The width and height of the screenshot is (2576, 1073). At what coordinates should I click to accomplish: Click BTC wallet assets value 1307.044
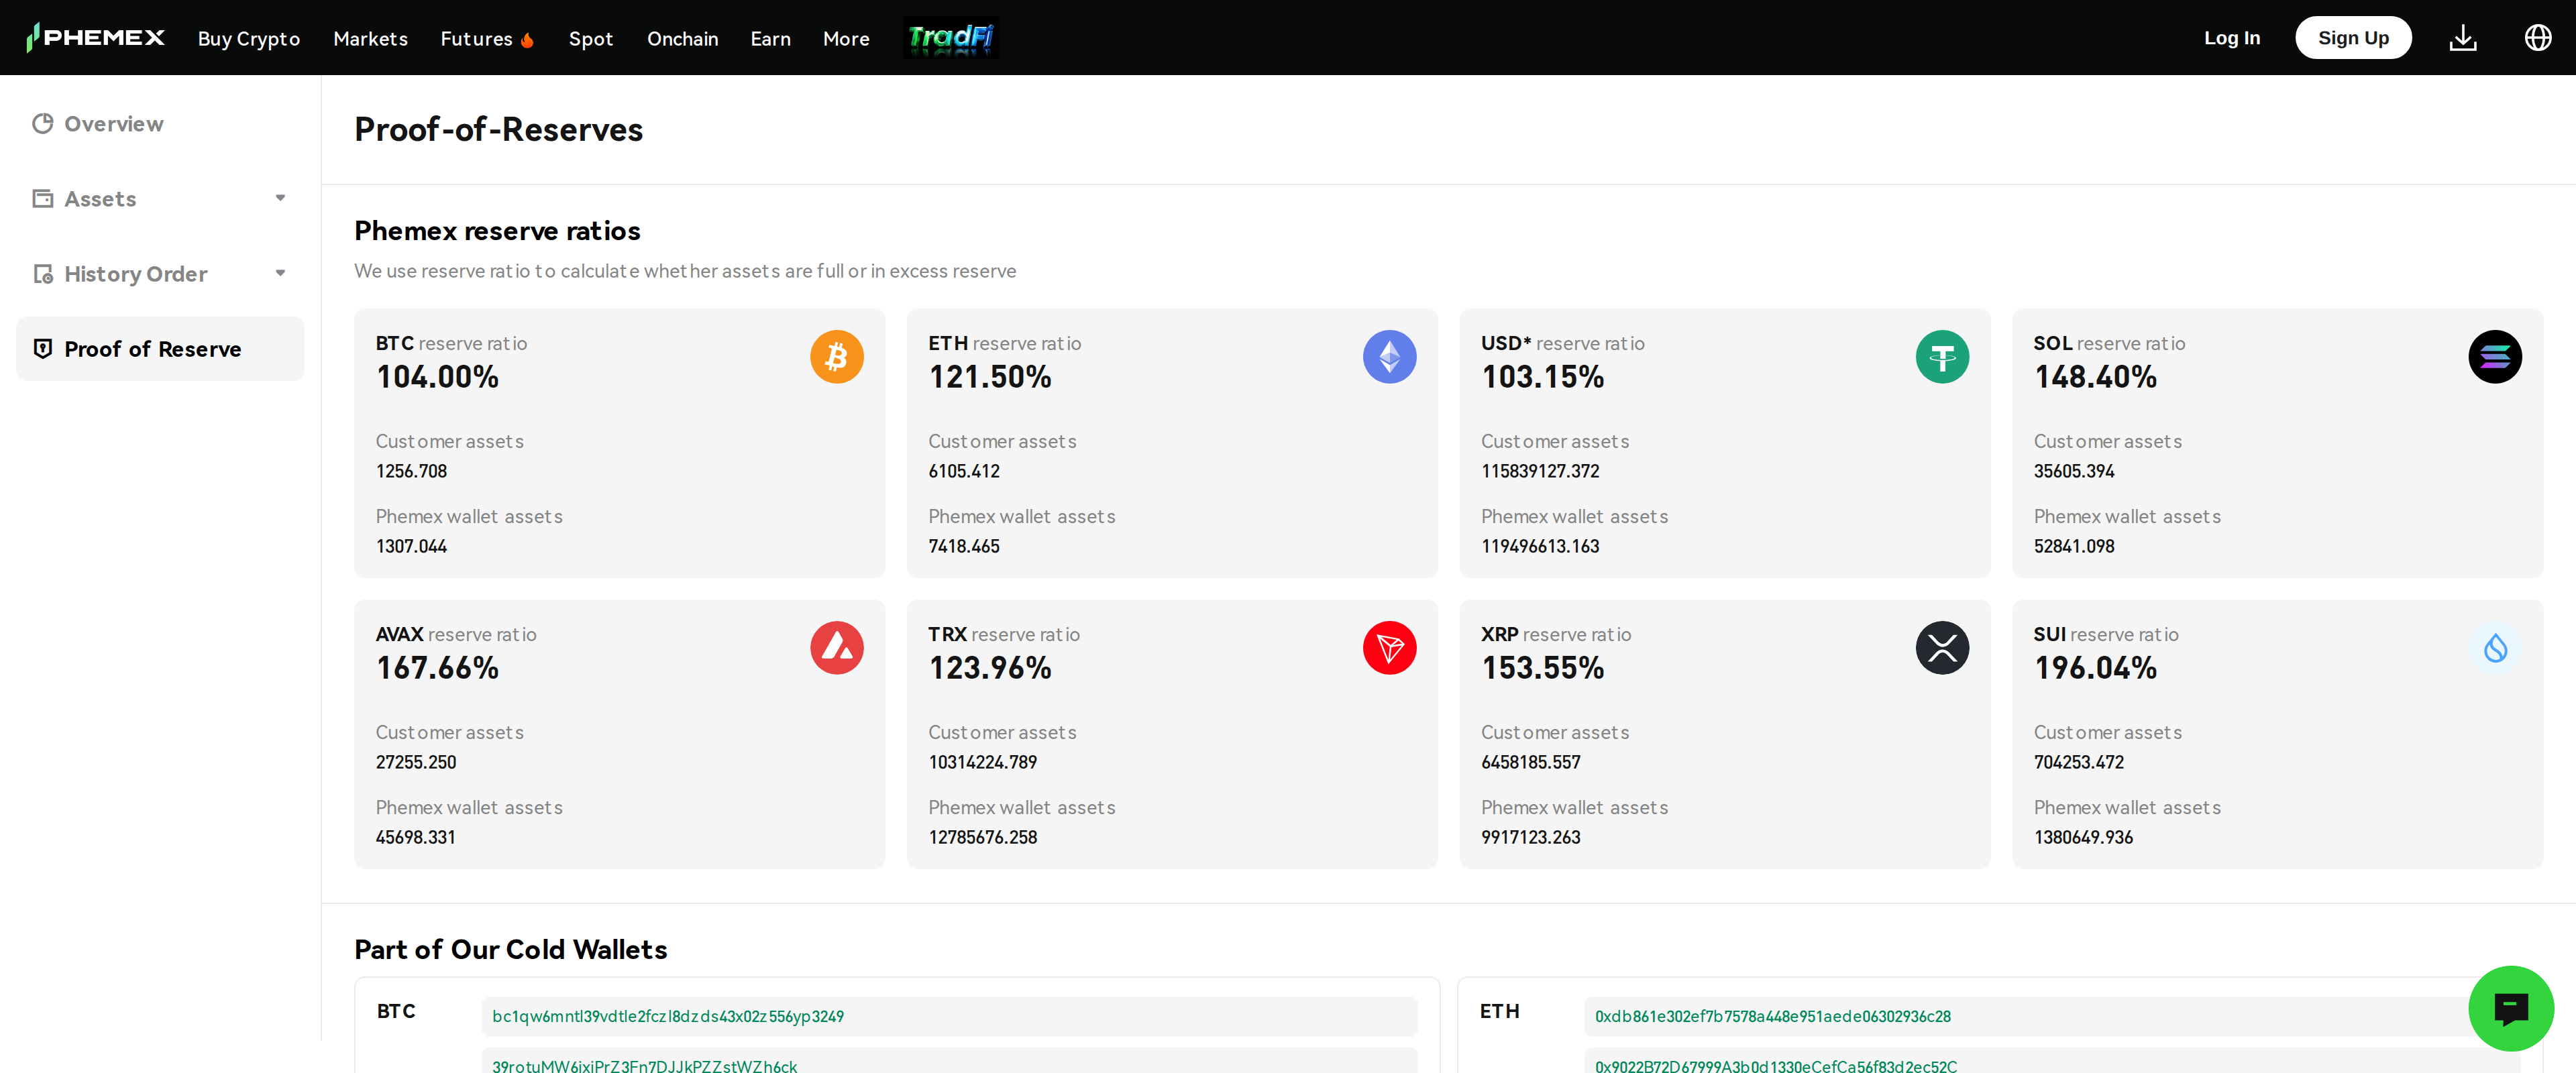click(x=411, y=546)
